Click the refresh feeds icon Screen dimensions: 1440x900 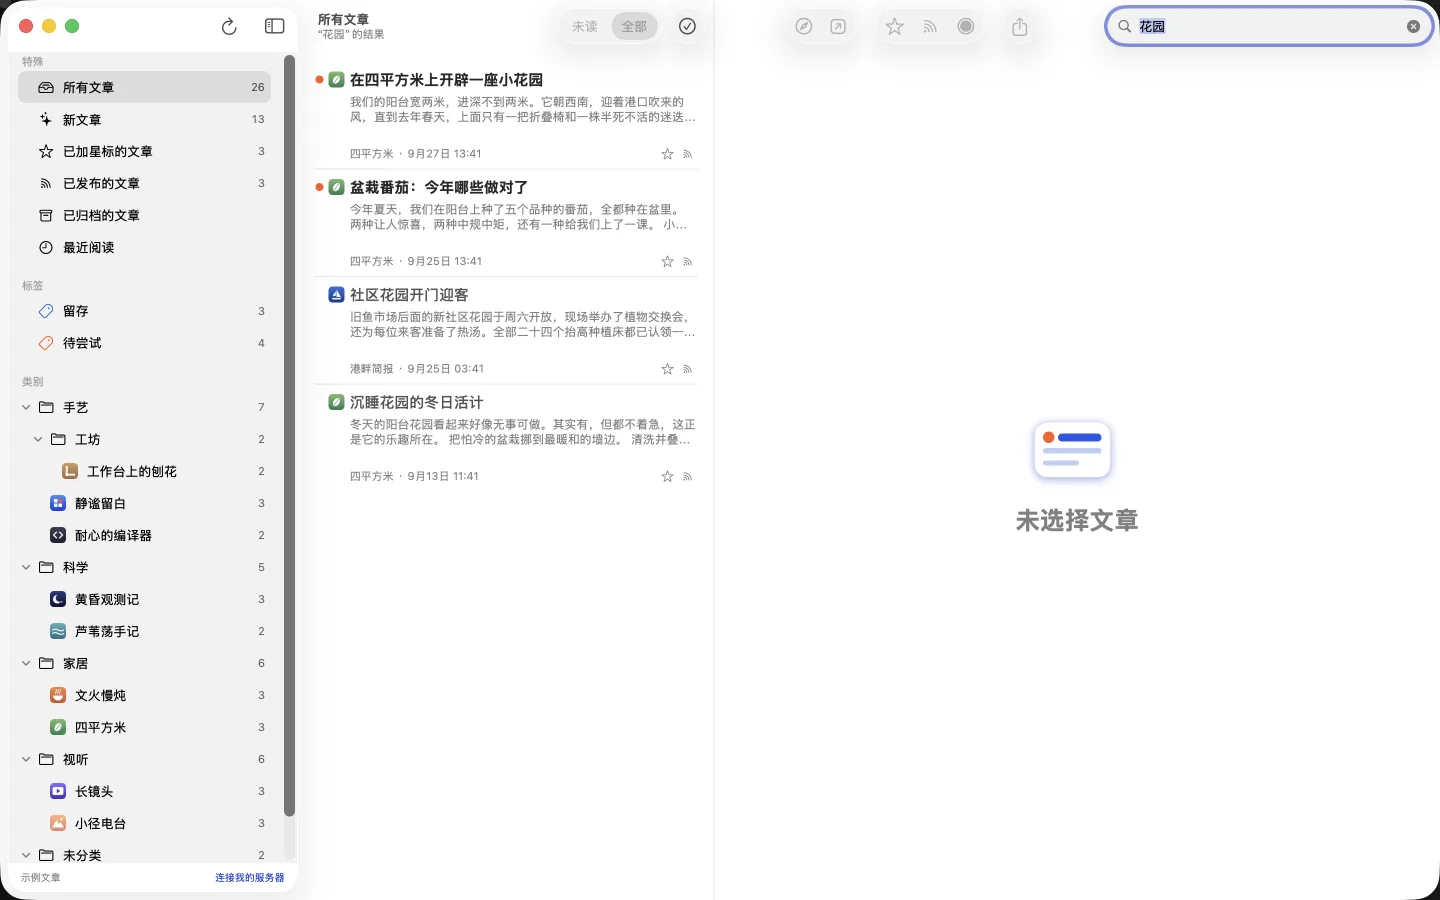point(229,27)
